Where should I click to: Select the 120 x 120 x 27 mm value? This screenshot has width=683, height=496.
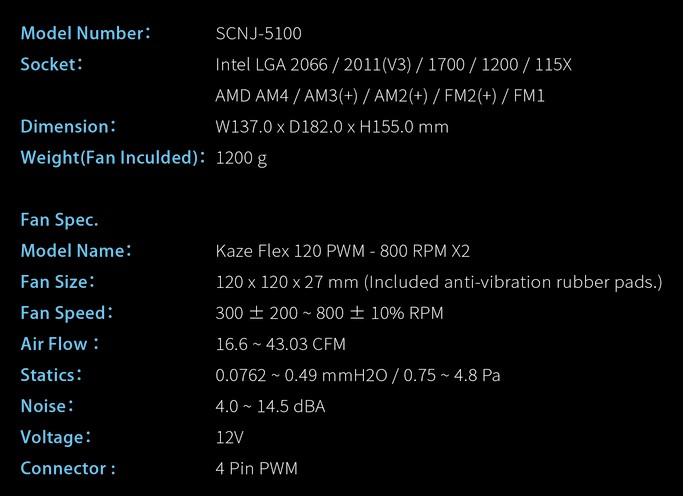coord(438,282)
